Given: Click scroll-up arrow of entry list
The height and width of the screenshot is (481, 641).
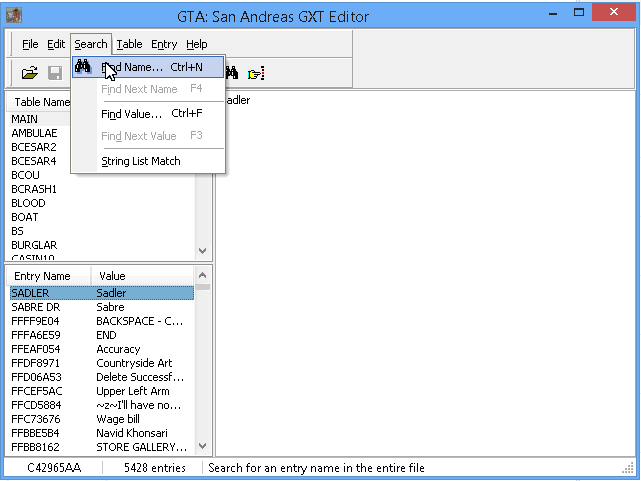Looking at the screenshot, I should [x=202, y=275].
